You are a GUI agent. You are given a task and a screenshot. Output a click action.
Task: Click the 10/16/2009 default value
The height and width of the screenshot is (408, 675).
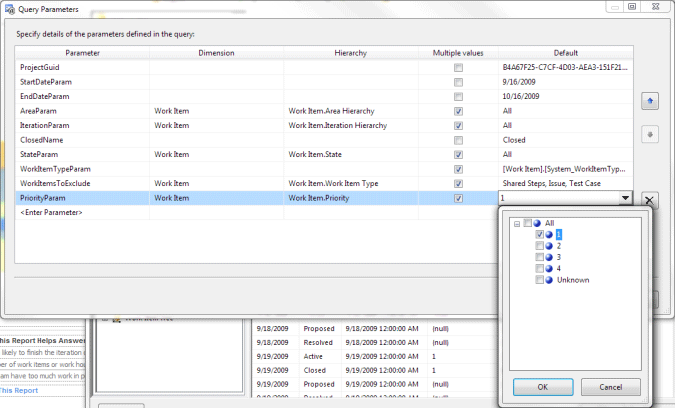[520, 96]
